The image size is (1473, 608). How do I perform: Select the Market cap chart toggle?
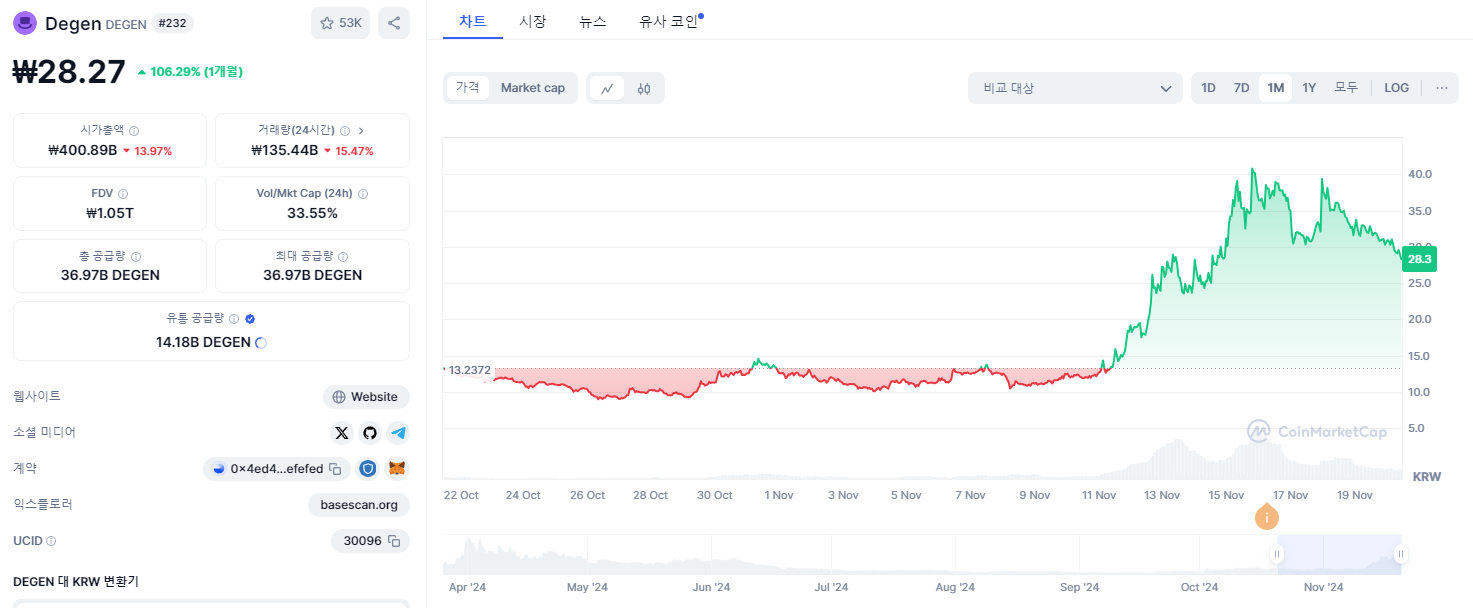tap(533, 88)
